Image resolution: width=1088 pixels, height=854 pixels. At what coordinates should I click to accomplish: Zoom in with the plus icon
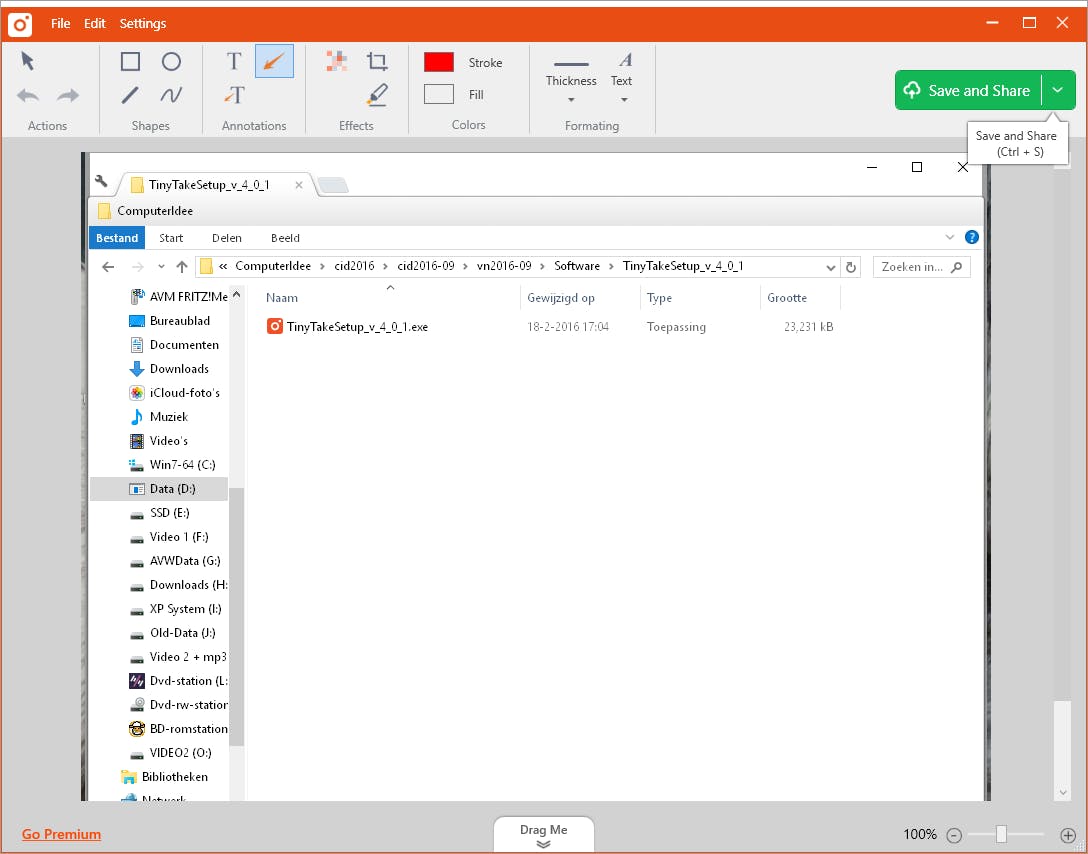[x=1068, y=835]
